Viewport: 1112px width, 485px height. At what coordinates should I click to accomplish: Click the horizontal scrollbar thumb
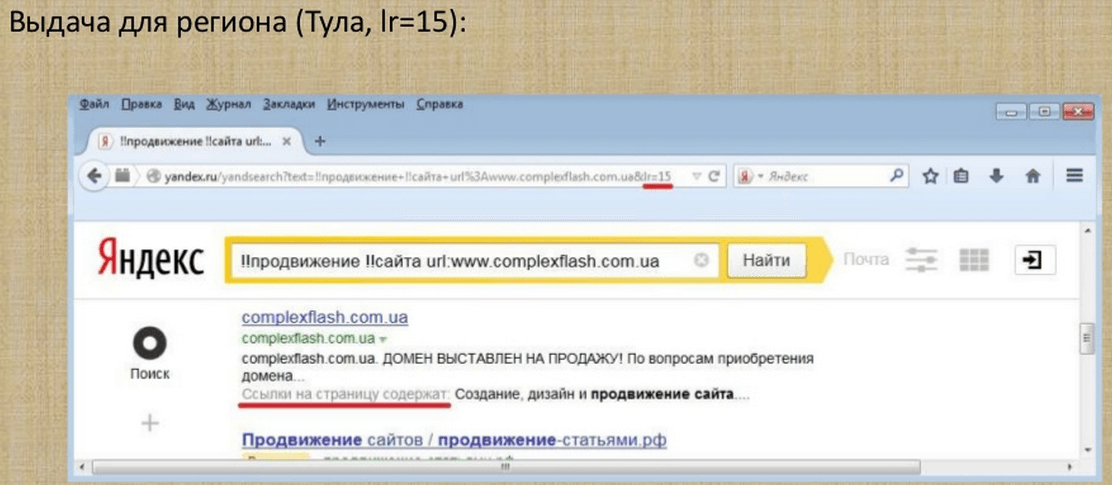506,467
